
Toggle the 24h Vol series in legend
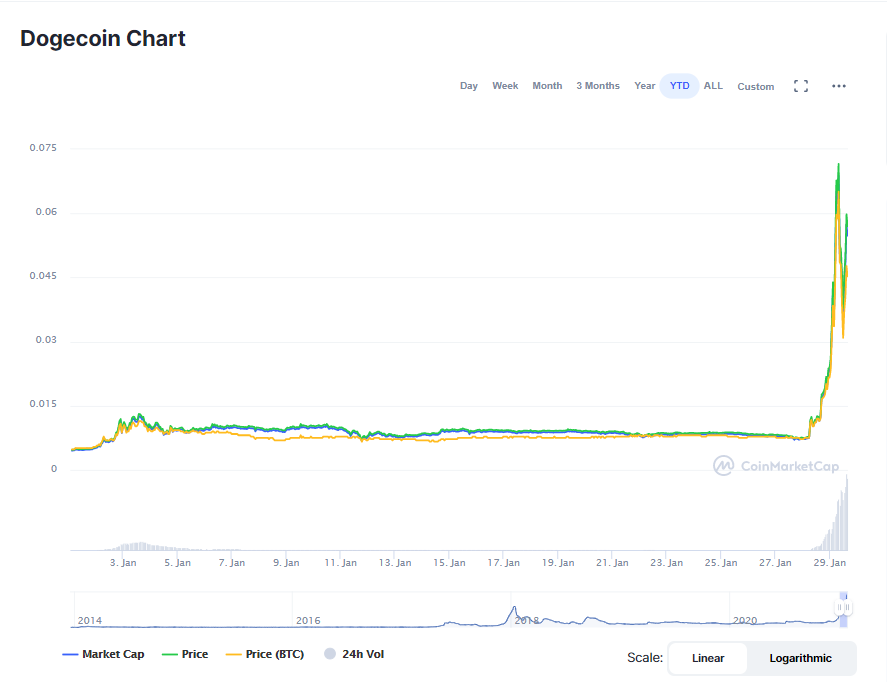pyautogui.click(x=354, y=654)
